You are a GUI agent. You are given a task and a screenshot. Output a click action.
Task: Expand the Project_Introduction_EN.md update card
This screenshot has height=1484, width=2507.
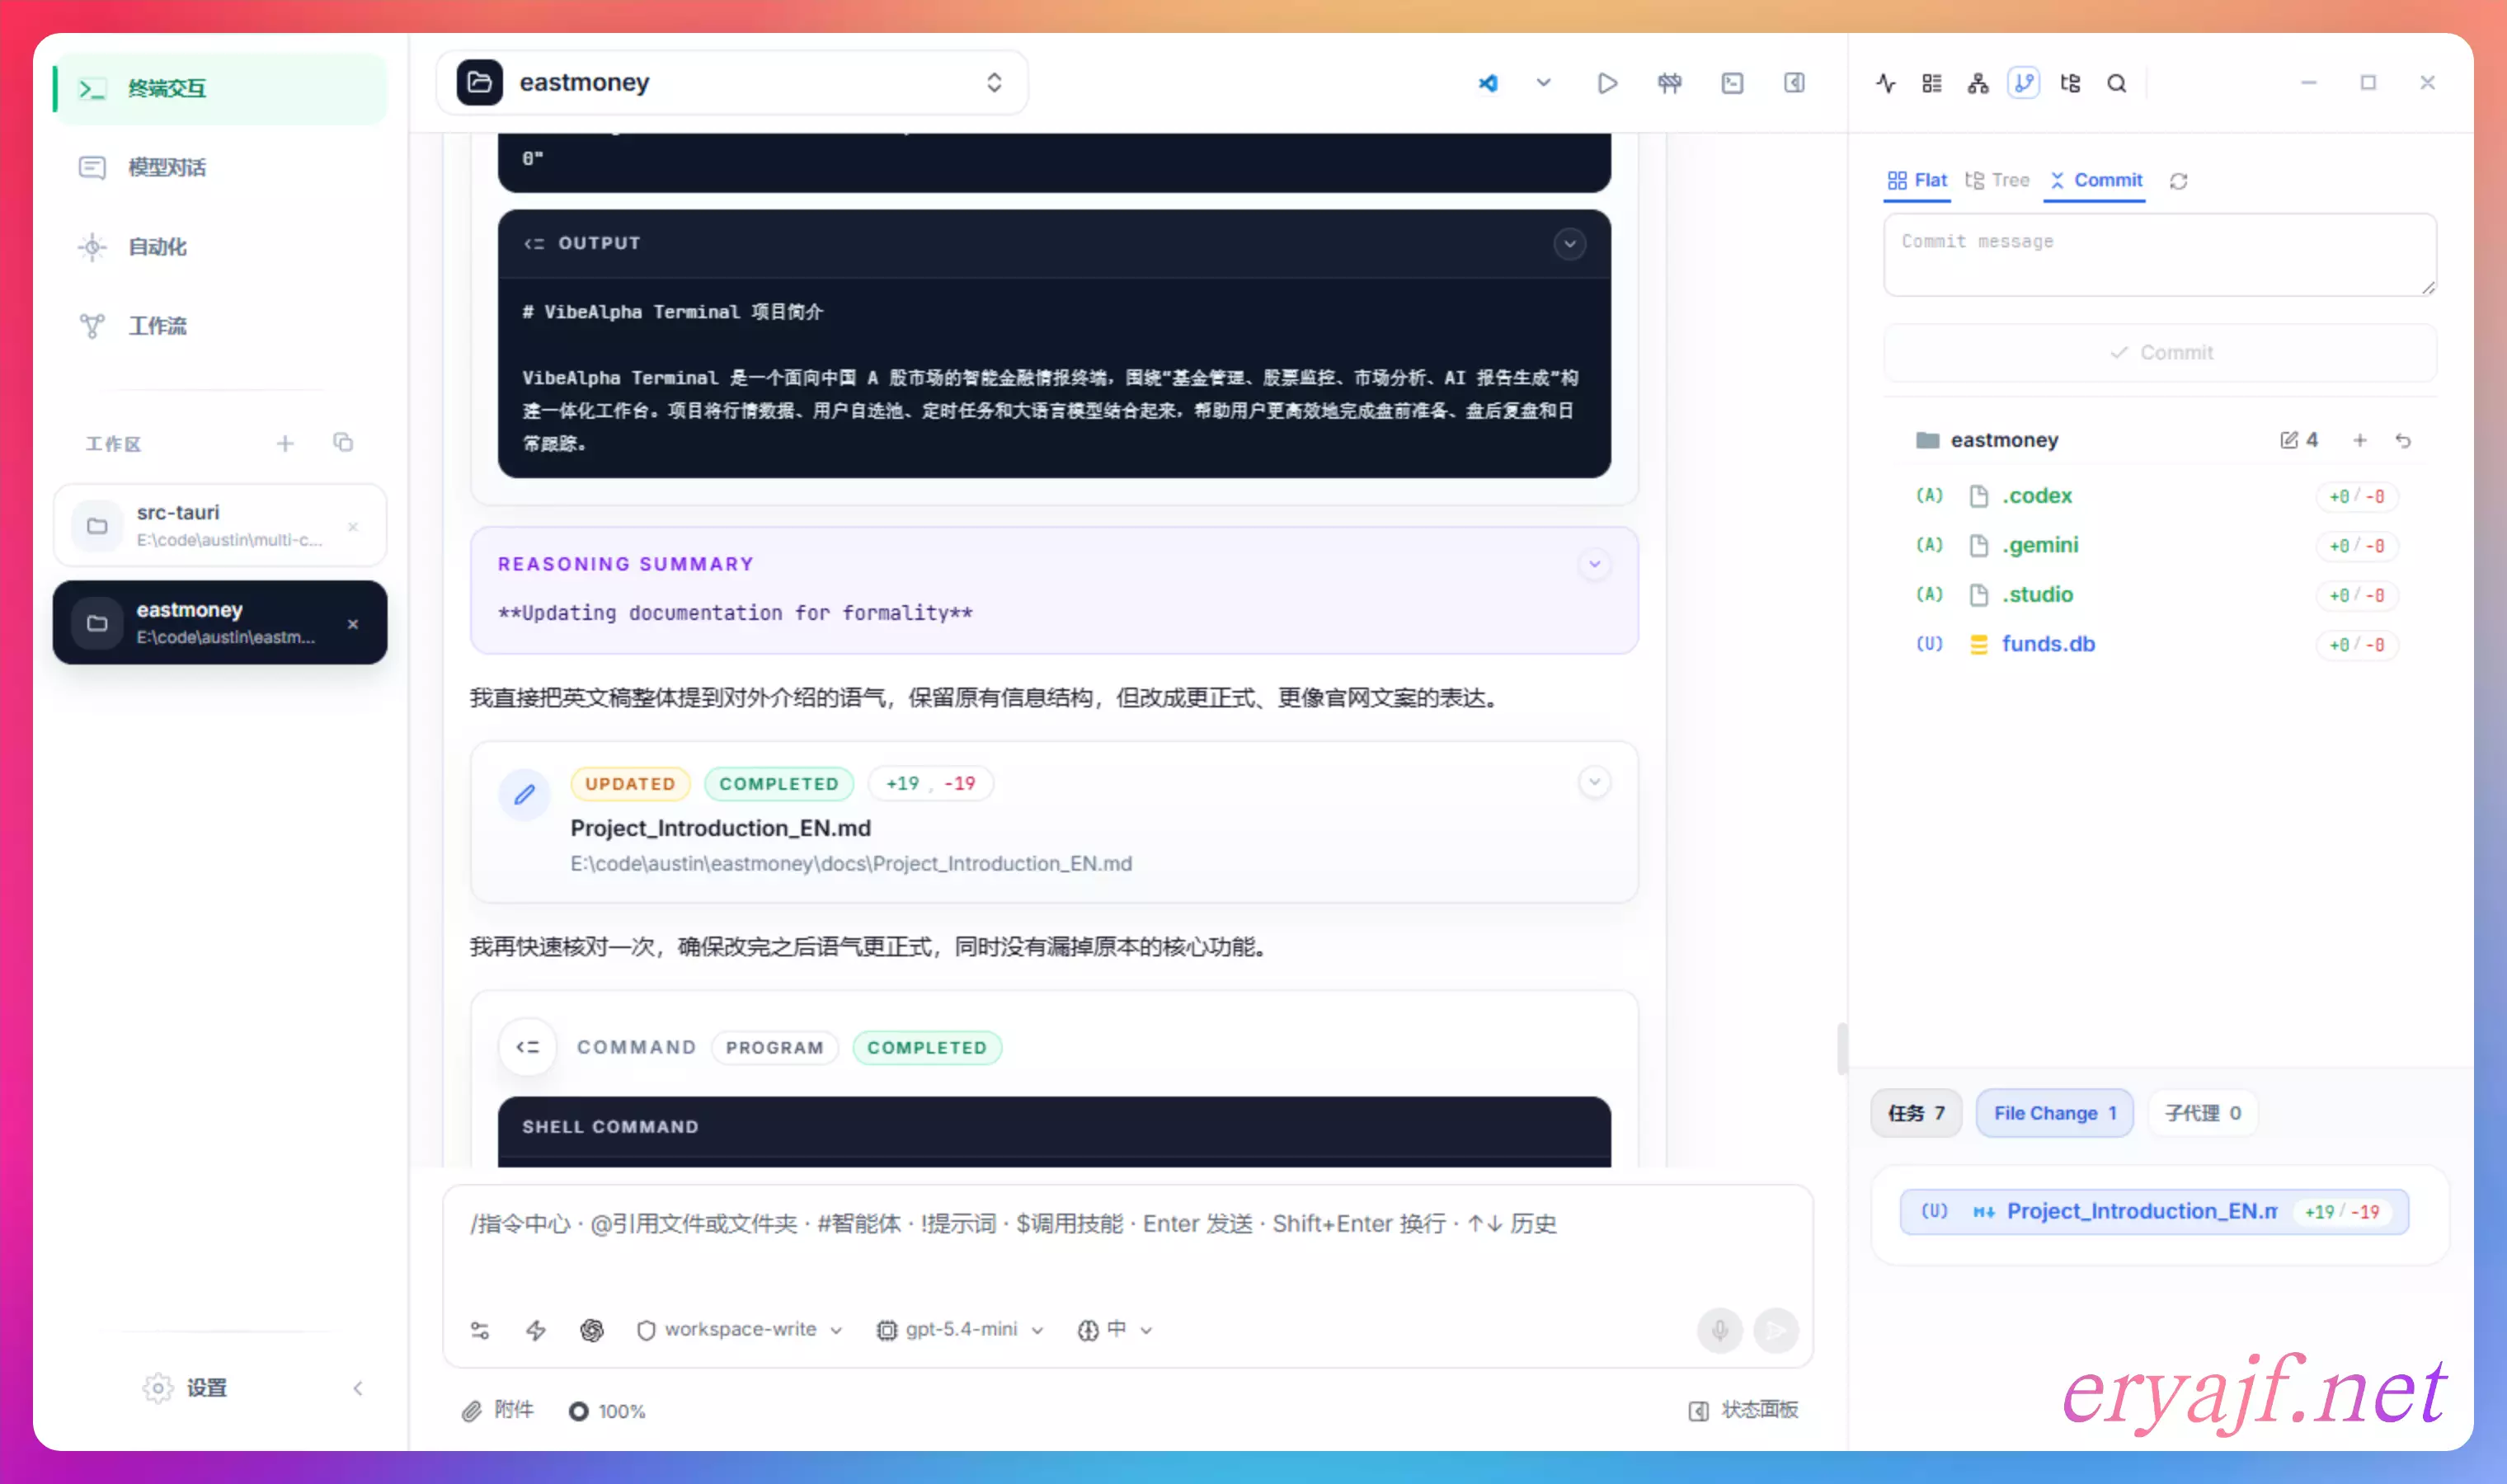1595,782
